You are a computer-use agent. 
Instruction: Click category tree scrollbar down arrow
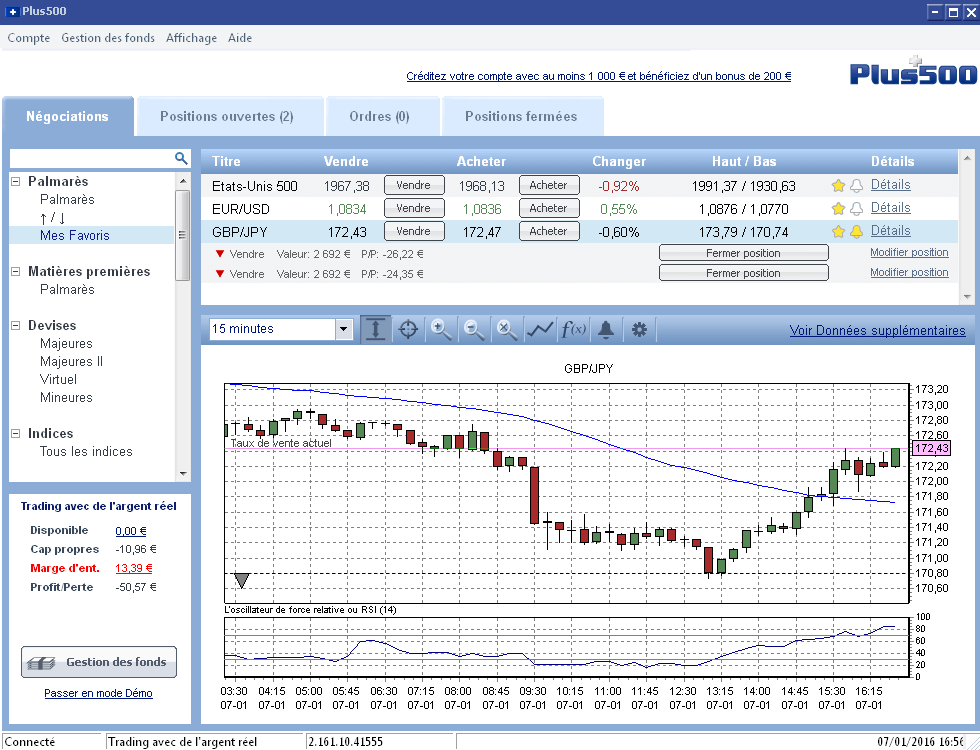point(182,474)
